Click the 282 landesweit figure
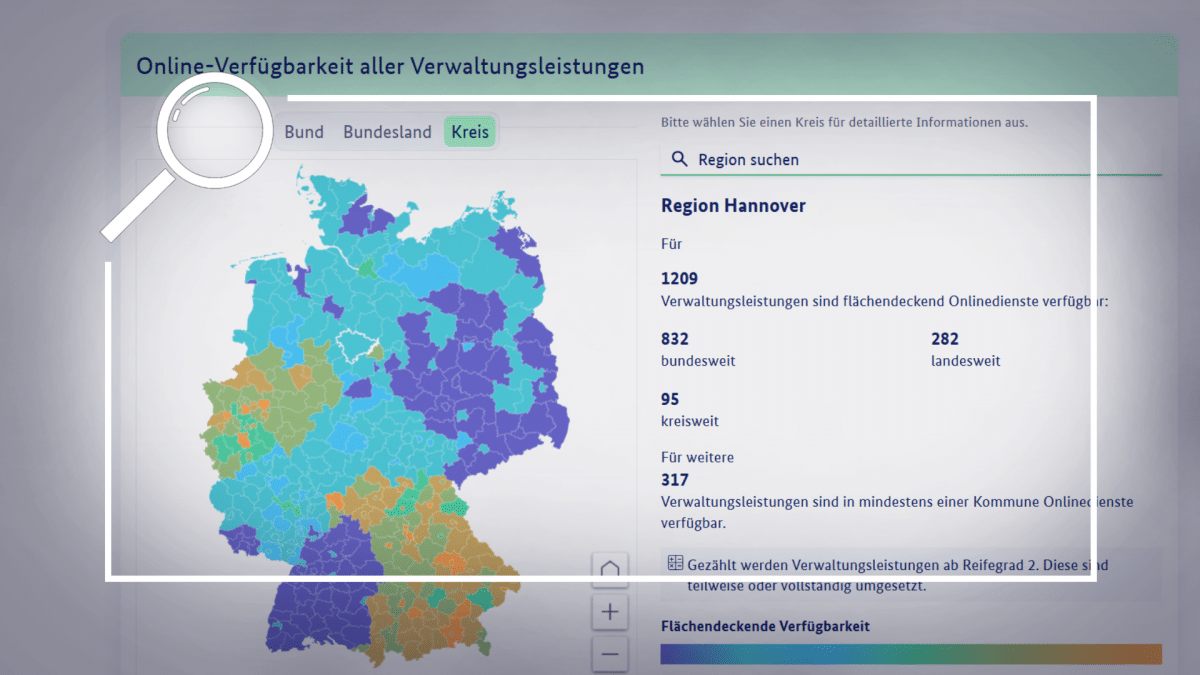This screenshot has width=1200, height=675. [945, 339]
